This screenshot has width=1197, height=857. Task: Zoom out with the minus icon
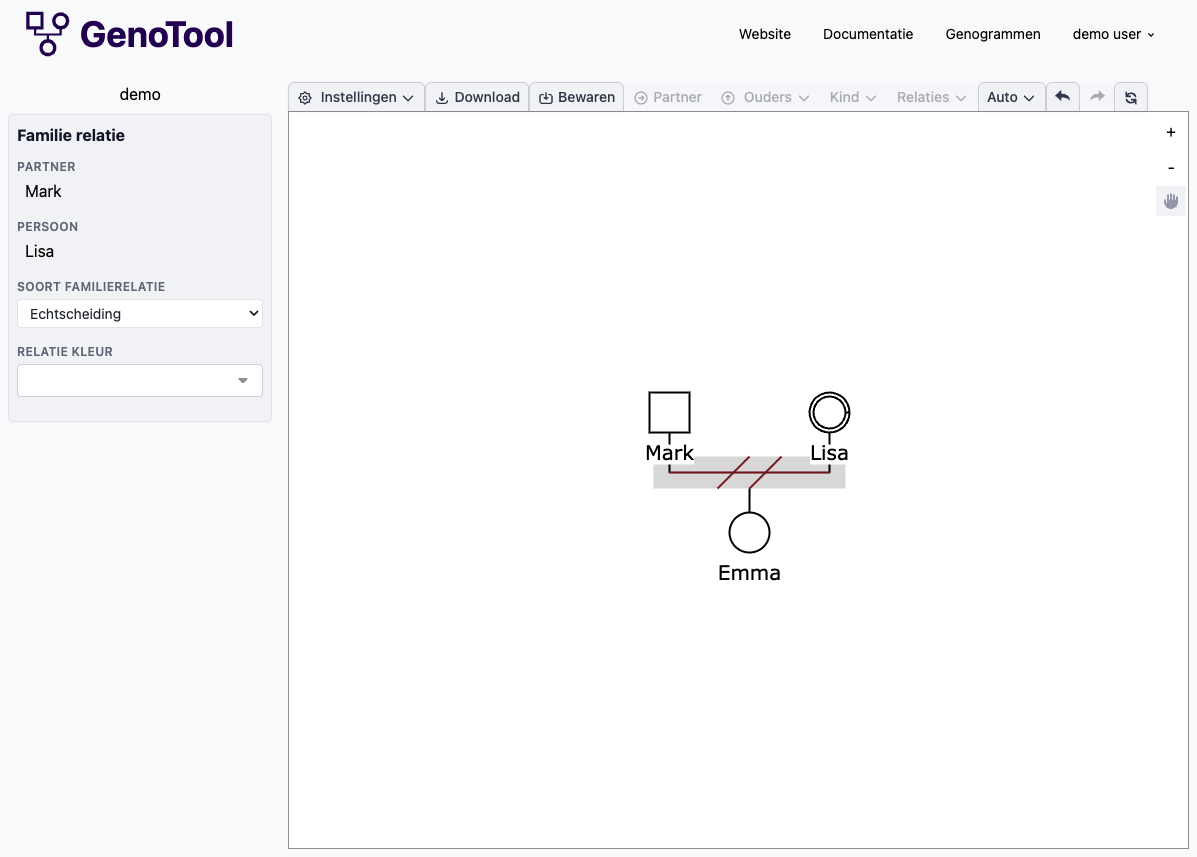tap(1171, 167)
